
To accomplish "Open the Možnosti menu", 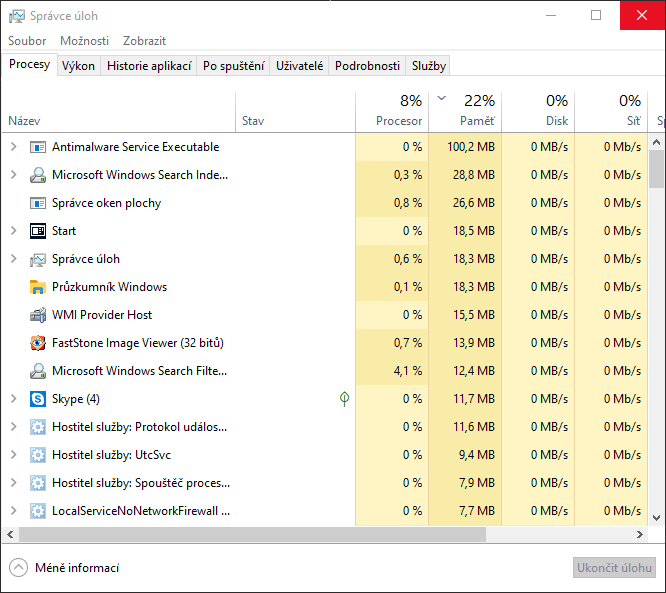I will 84,41.
